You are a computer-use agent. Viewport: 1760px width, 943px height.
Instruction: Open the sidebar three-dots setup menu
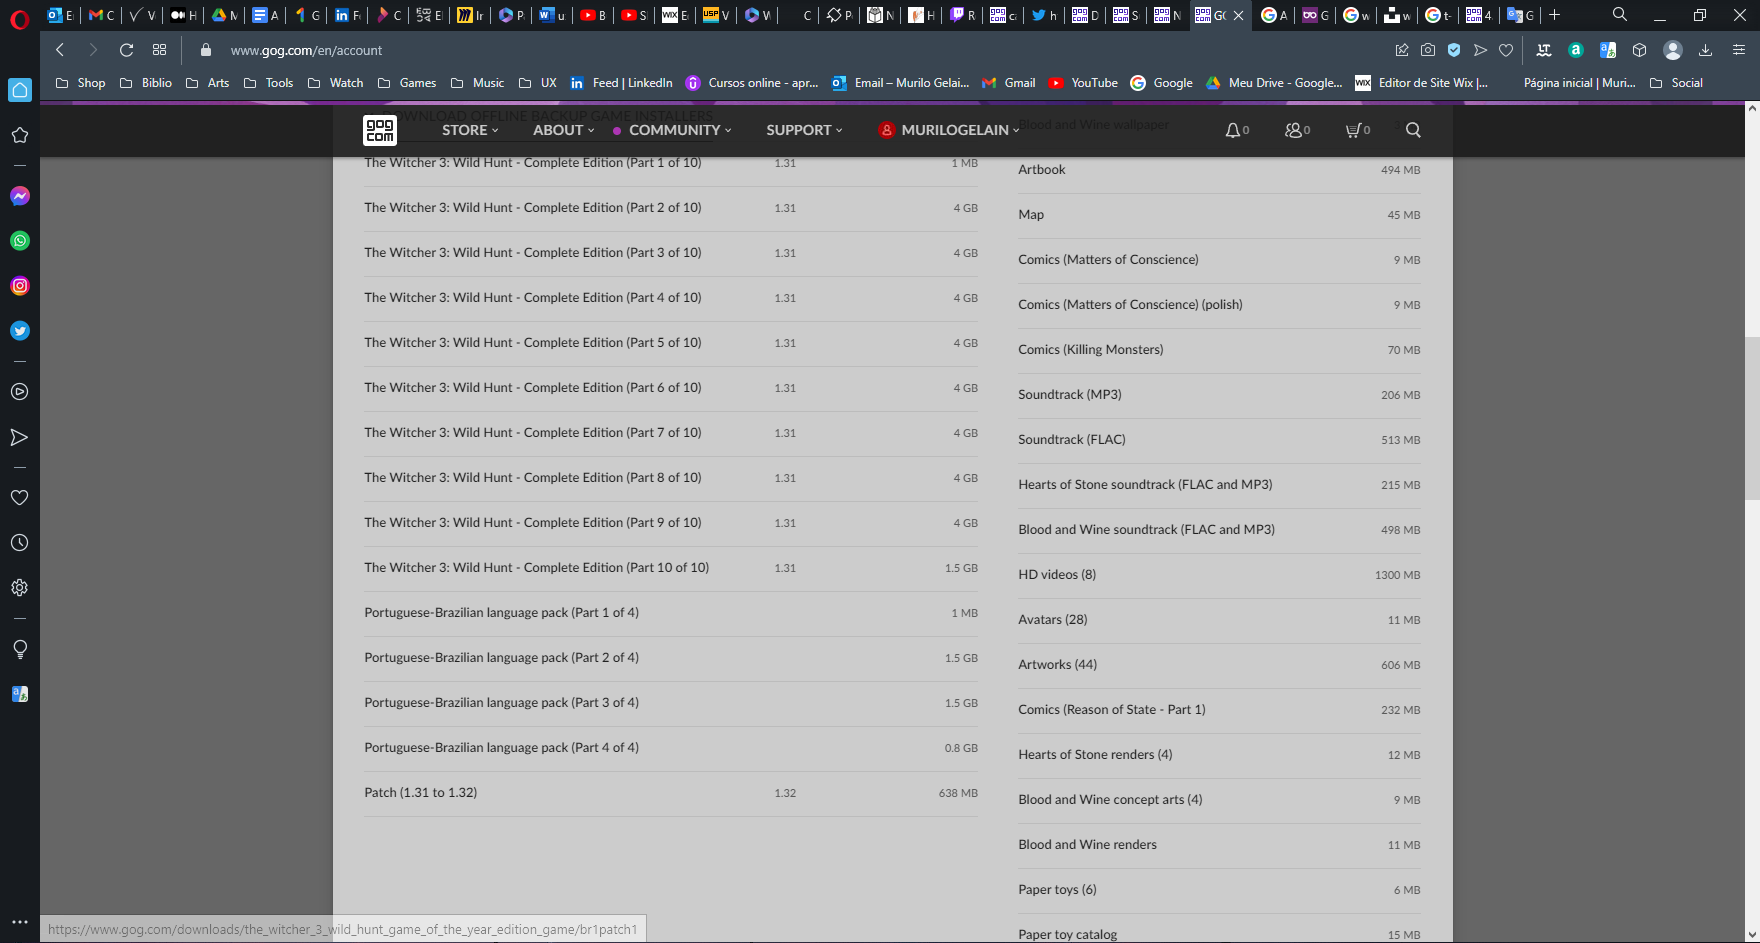19,922
